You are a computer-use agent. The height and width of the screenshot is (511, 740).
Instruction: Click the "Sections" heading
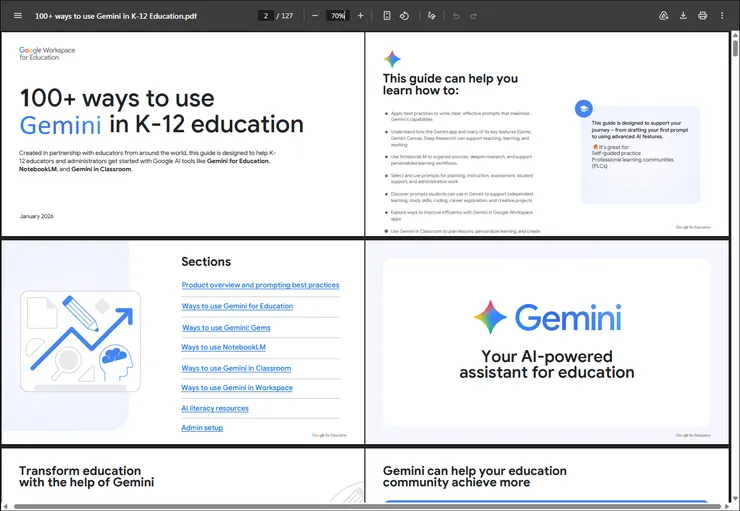[x=206, y=261]
